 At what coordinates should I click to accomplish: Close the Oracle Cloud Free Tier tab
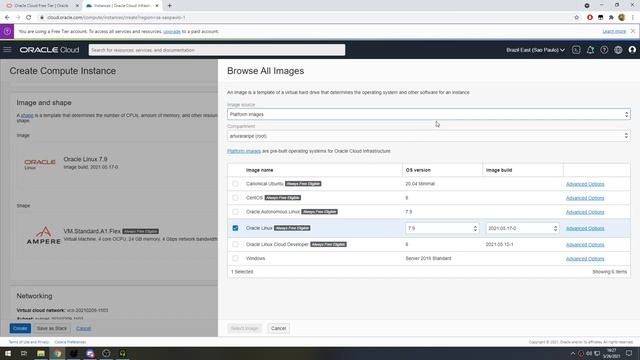(77, 6)
